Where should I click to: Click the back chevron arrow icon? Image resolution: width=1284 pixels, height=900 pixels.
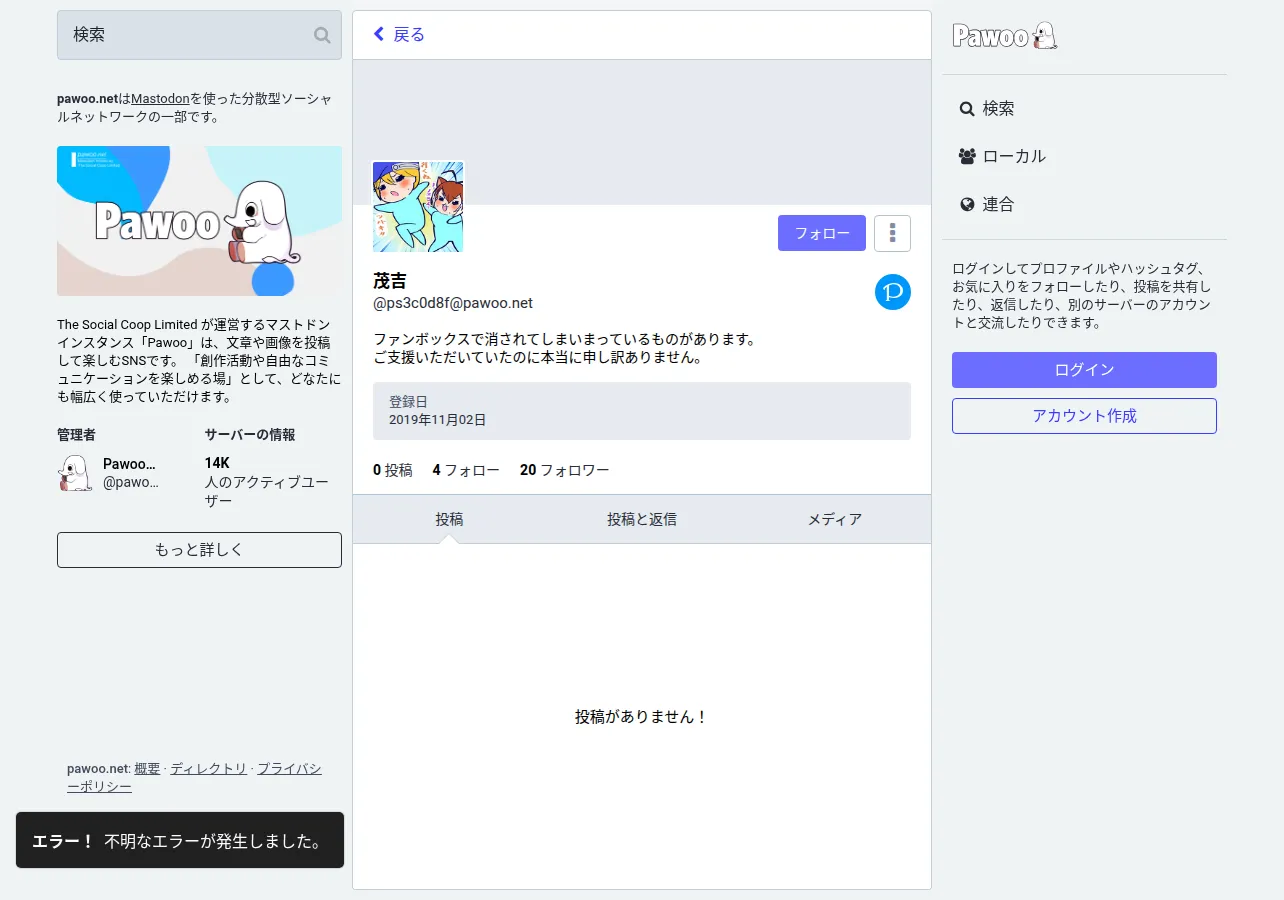[x=379, y=34]
